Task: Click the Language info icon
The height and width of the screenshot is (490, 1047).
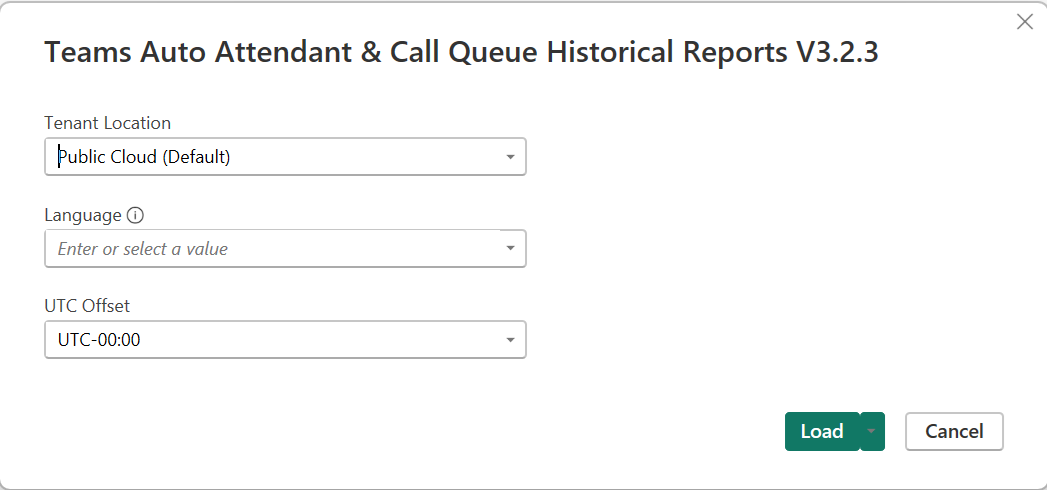Action: pyautogui.click(x=136, y=215)
